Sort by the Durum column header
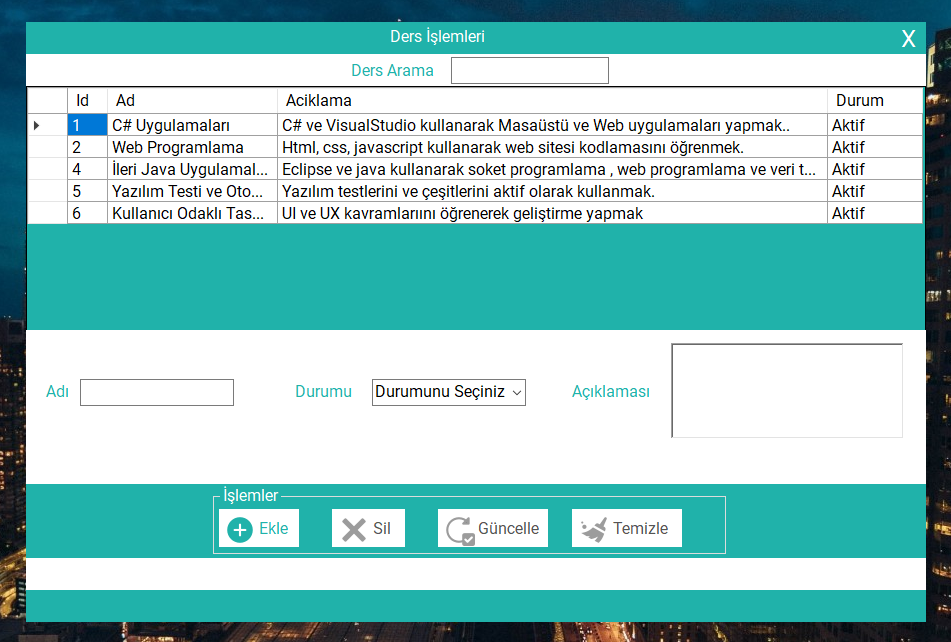This screenshot has height=642, width=951. [875, 101]
